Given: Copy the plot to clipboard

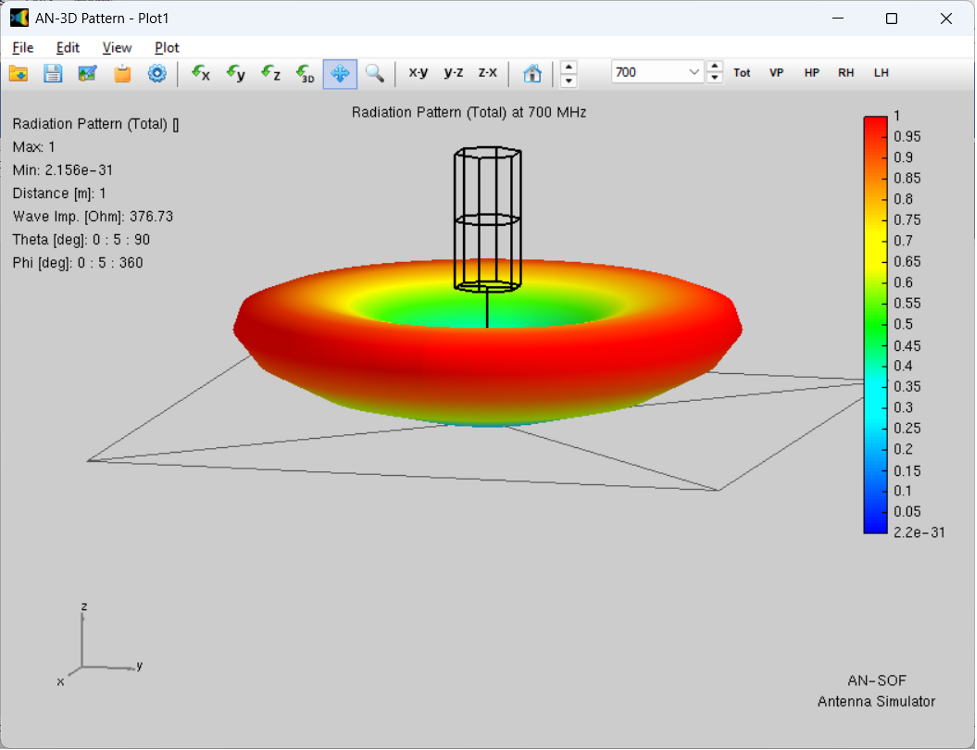Looking at the screenshot, I should pos(122,73).
